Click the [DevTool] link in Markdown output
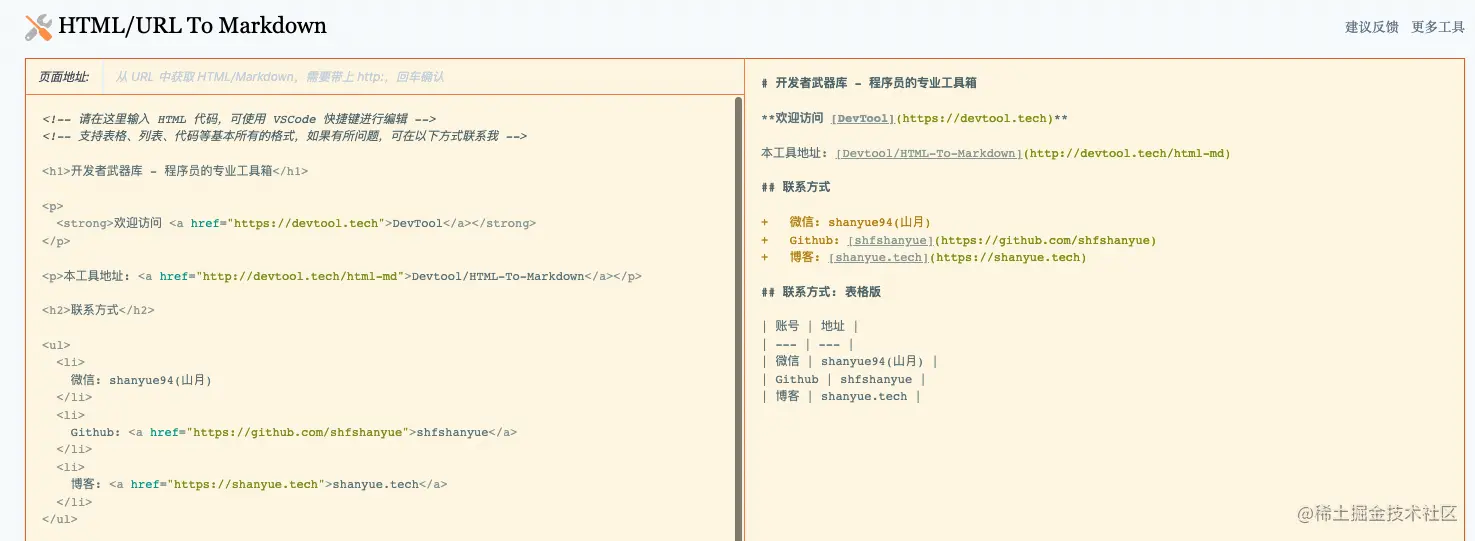1475x541 pixels. coord(864,118)
